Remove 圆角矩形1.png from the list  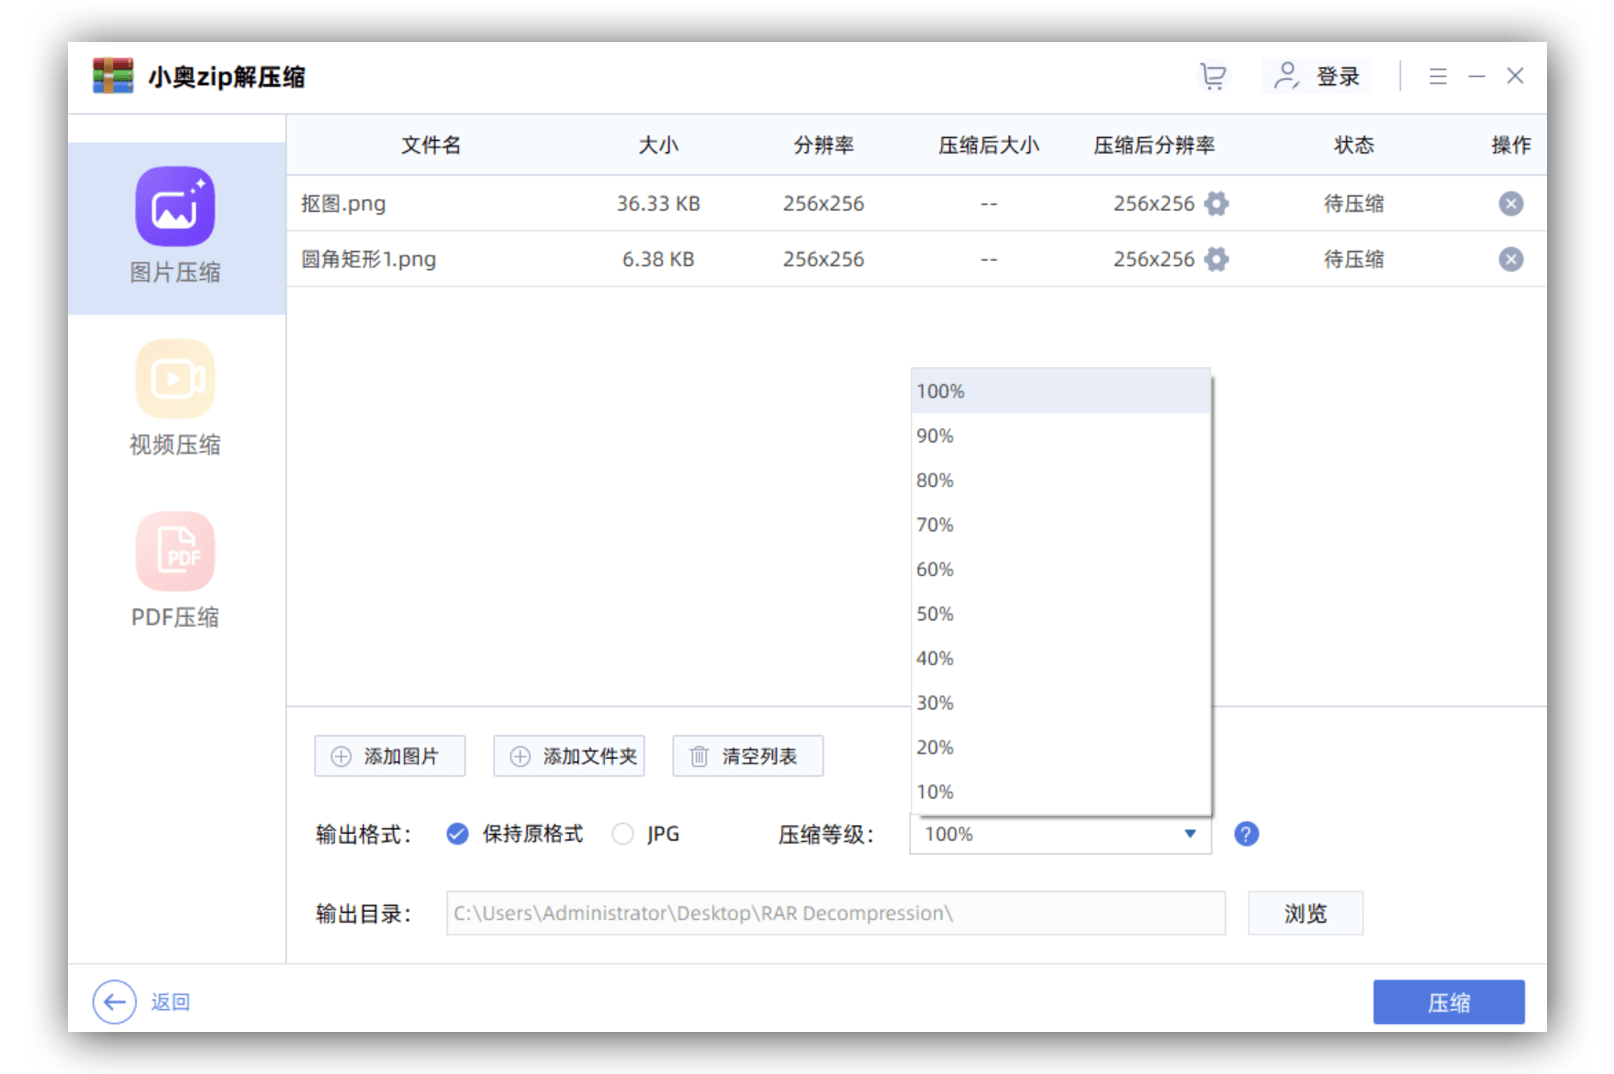pos(1510,260)
